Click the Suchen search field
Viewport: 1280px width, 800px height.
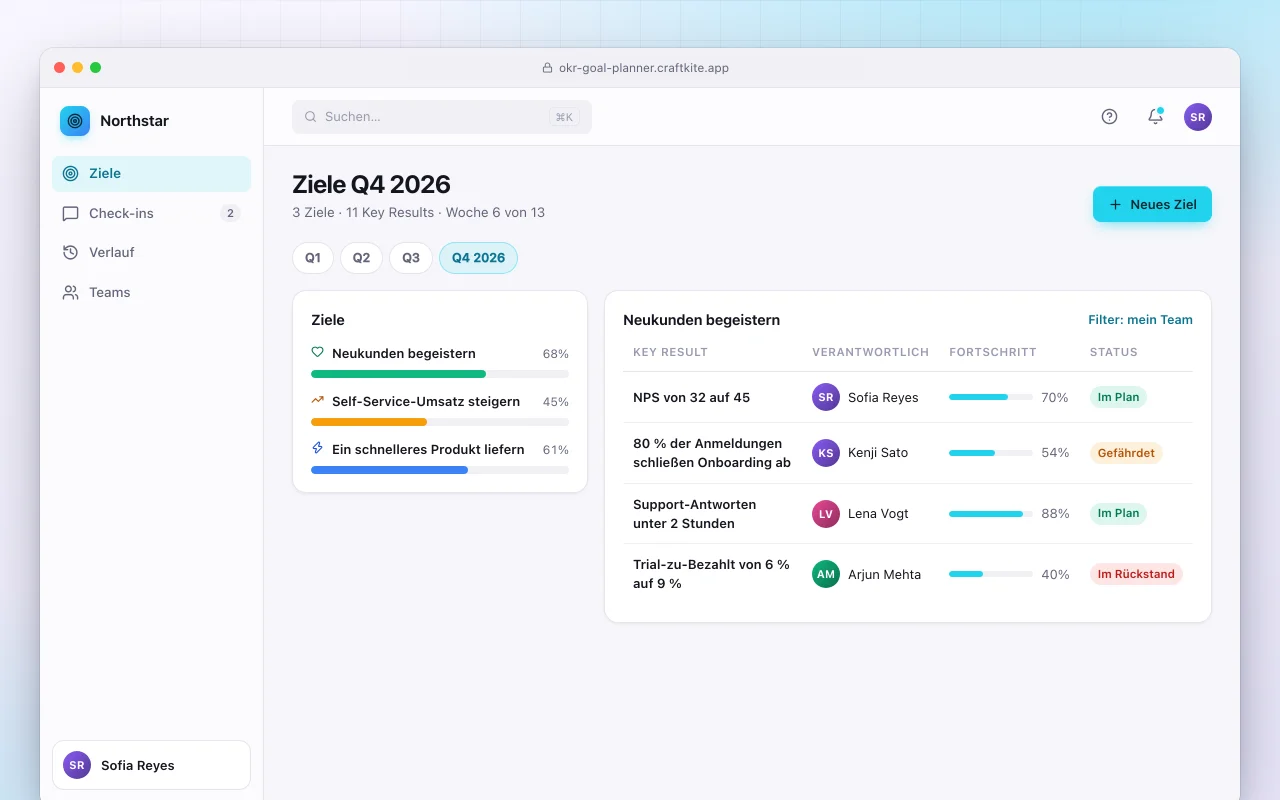pyautogui.click(x=442, y=117)
